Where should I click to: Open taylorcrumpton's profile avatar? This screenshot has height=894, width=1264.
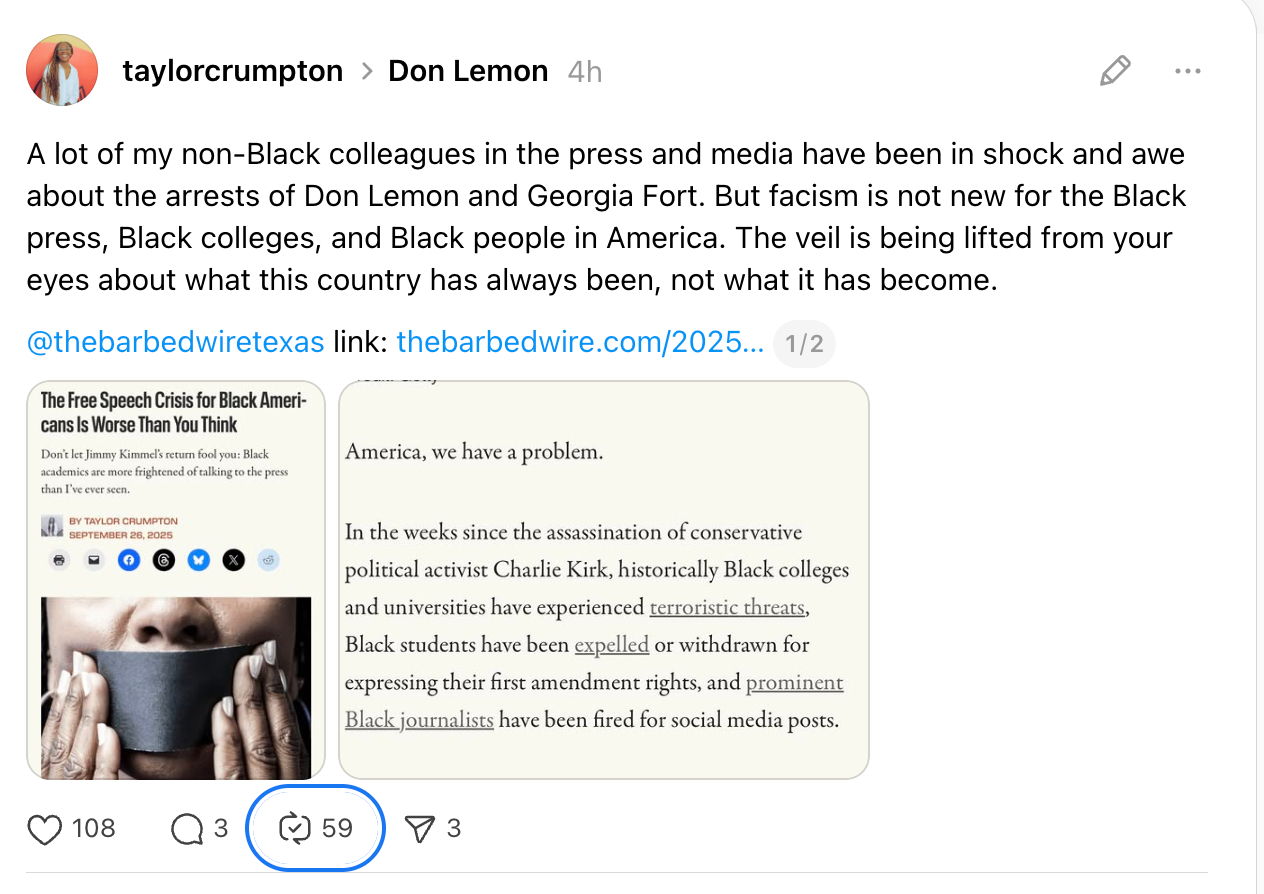pos(62,70)
